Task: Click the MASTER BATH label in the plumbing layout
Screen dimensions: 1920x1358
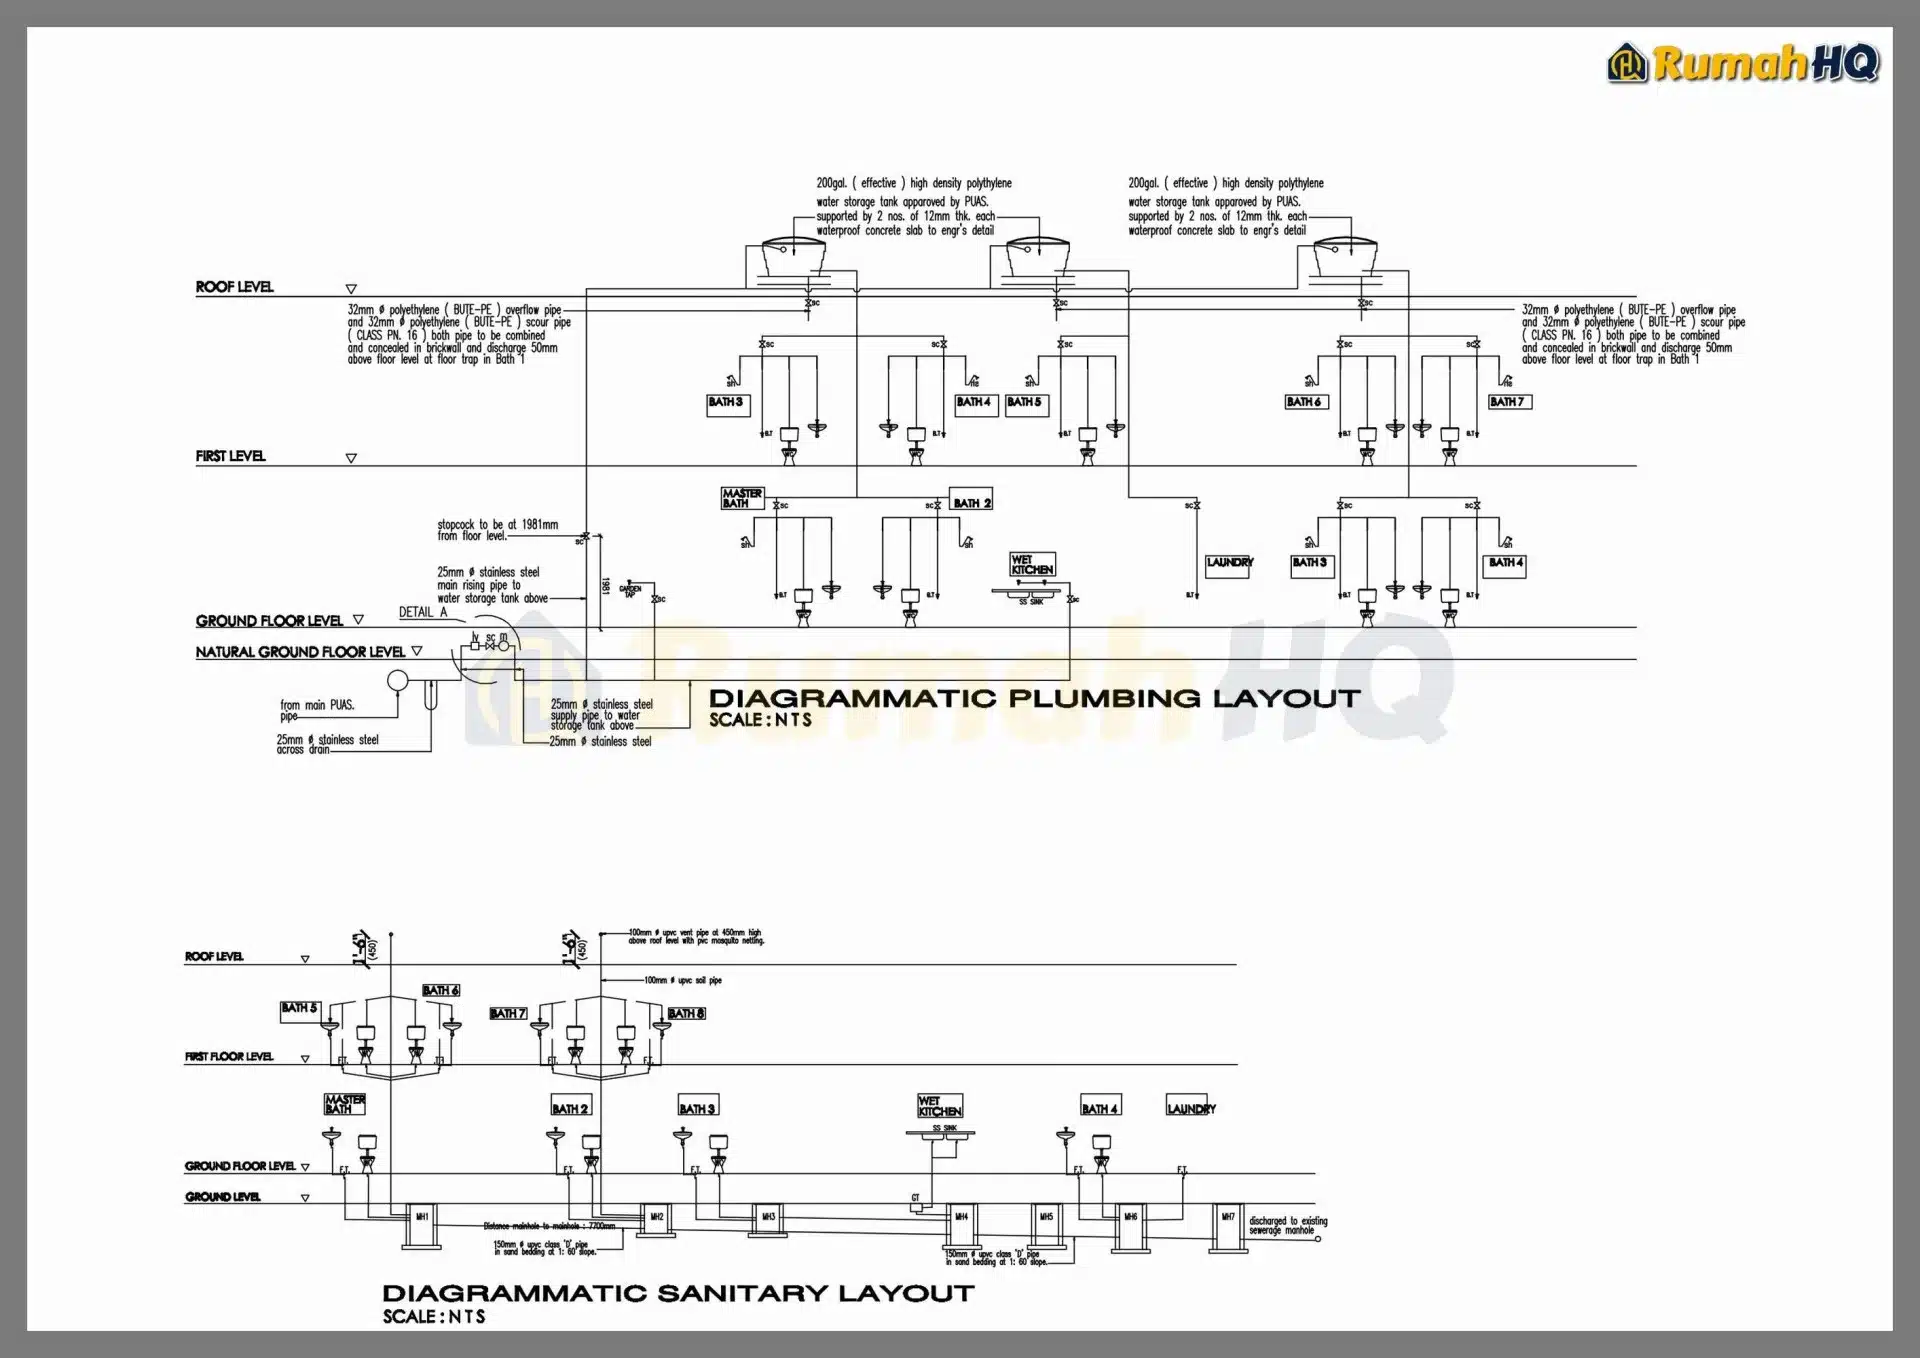Action: [x=742, y=498]
